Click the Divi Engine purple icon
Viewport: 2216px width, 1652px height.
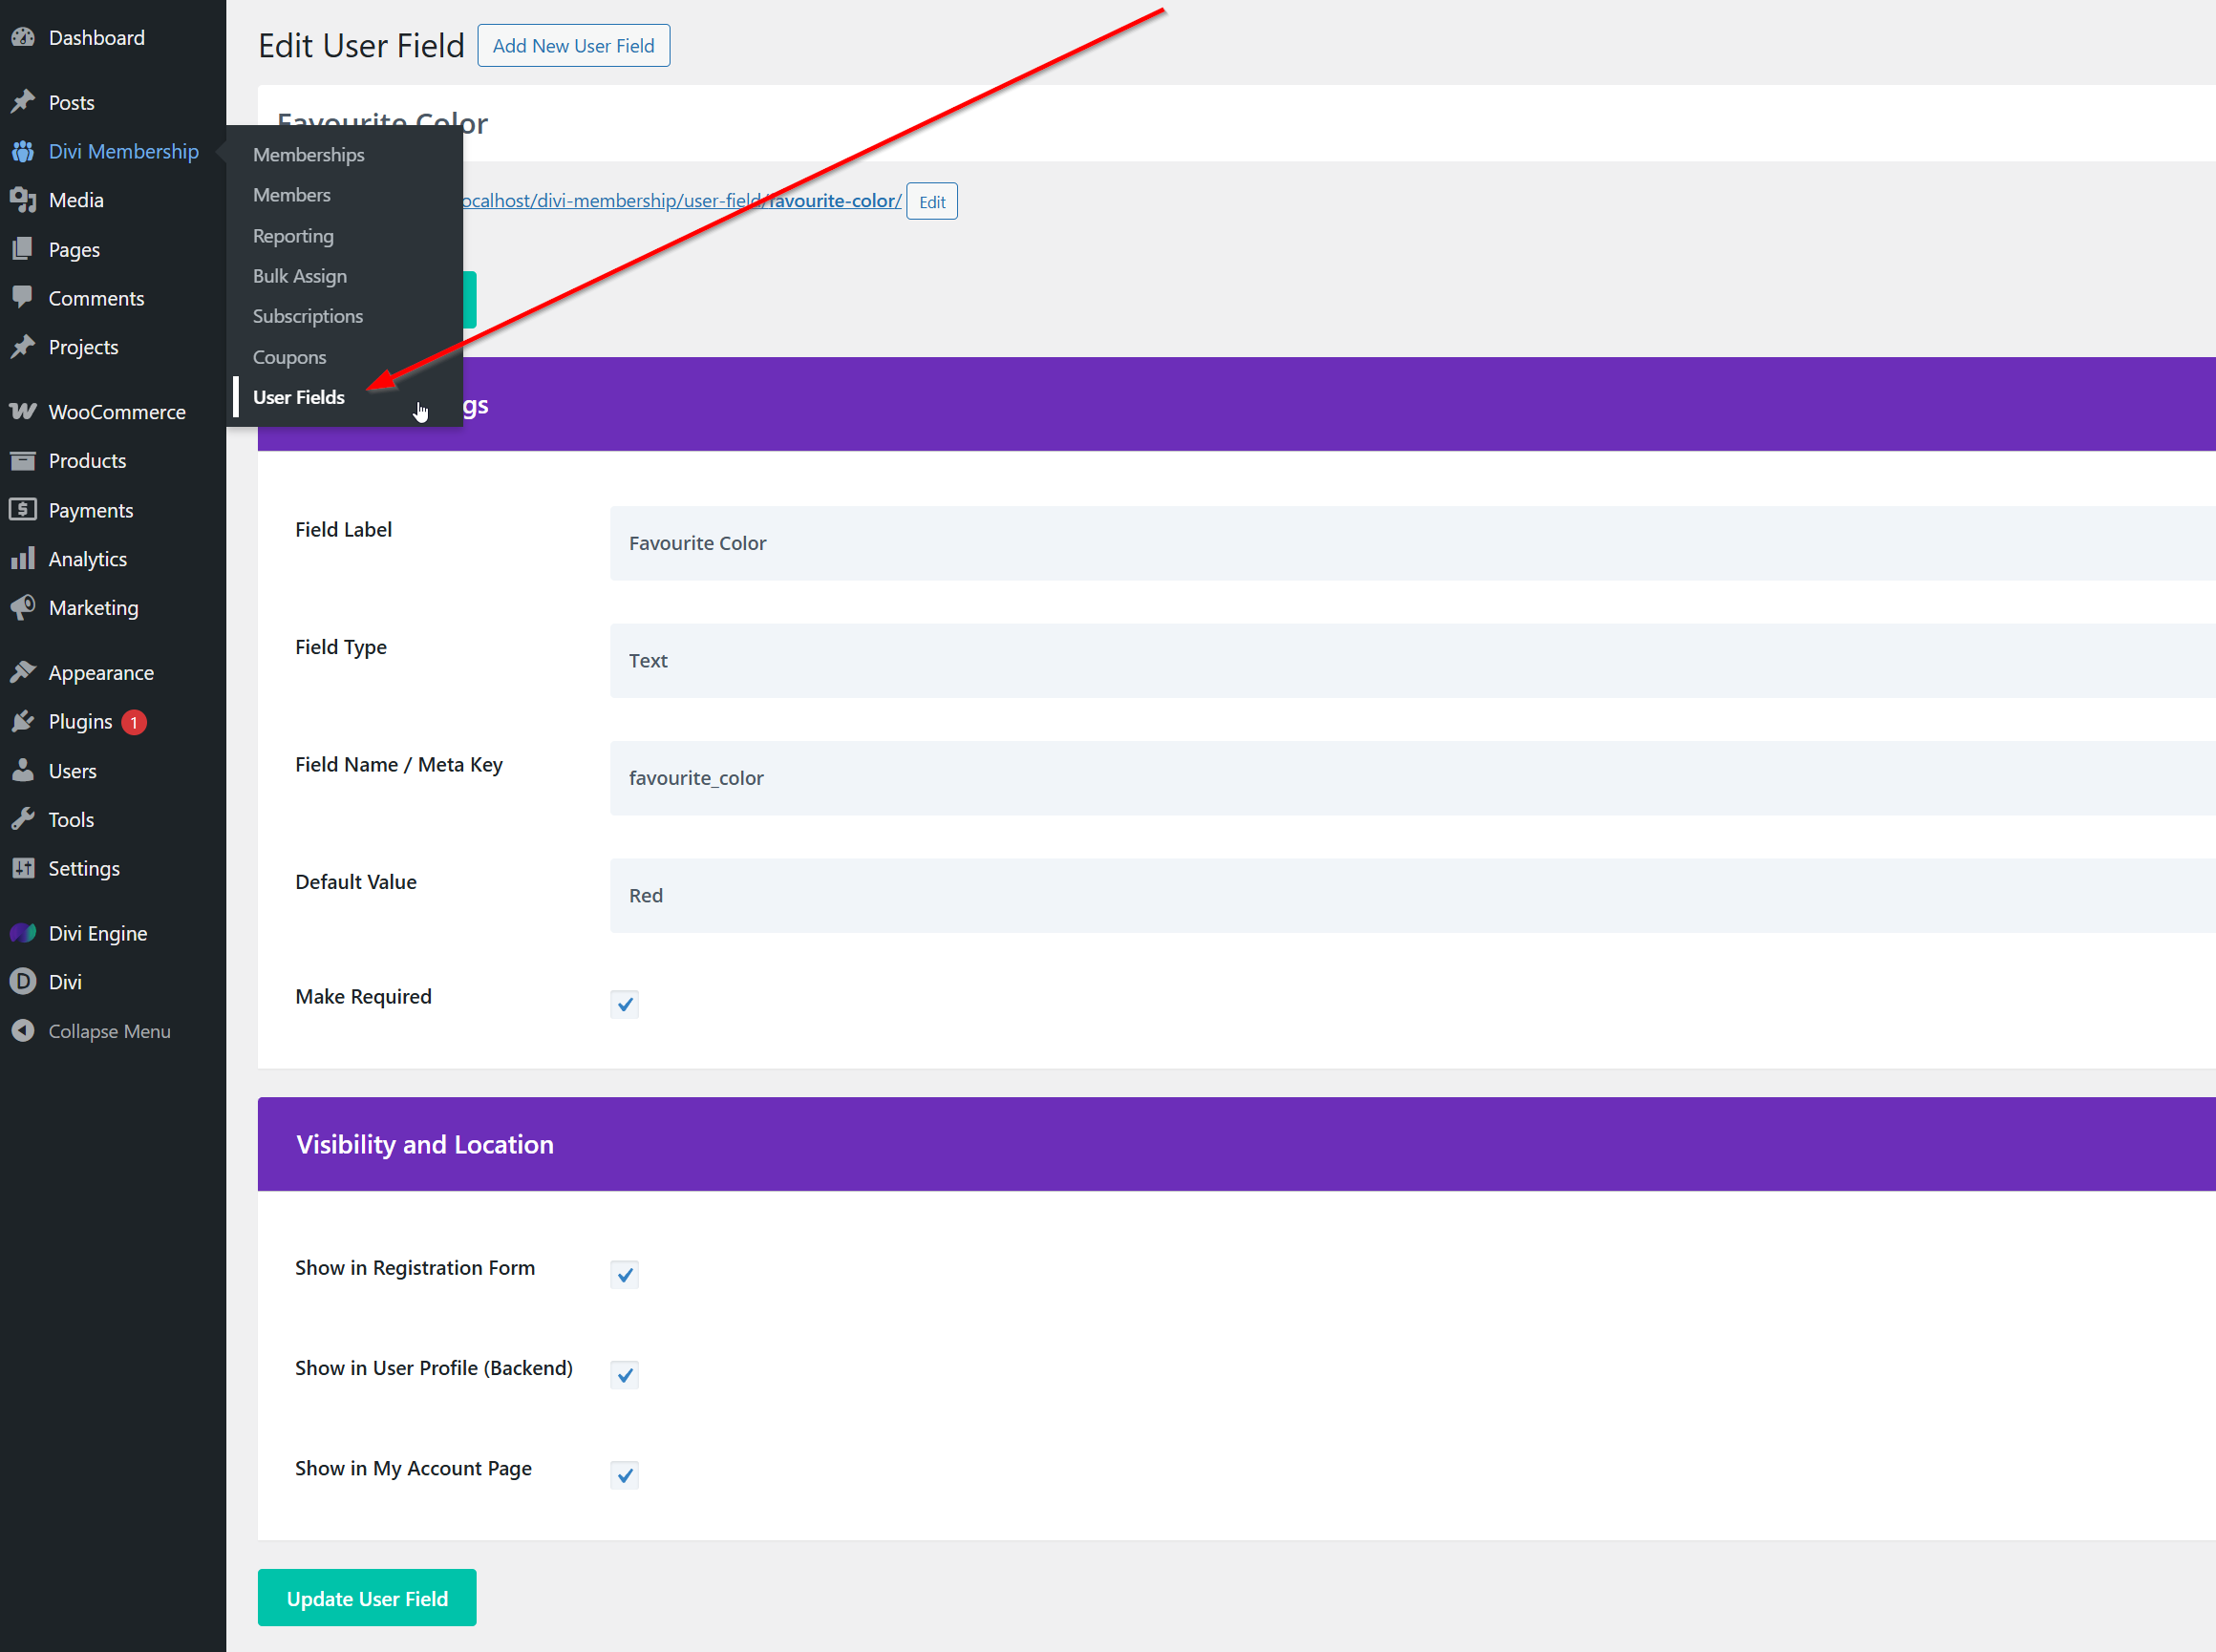coord(23,933)
